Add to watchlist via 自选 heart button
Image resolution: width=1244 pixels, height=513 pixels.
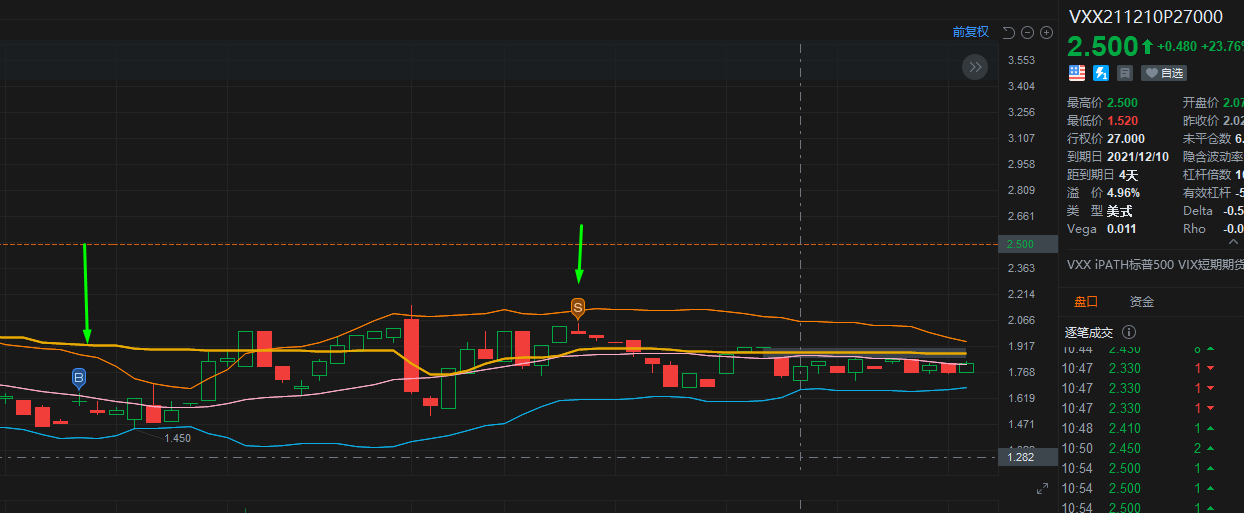coord(1164,73)
